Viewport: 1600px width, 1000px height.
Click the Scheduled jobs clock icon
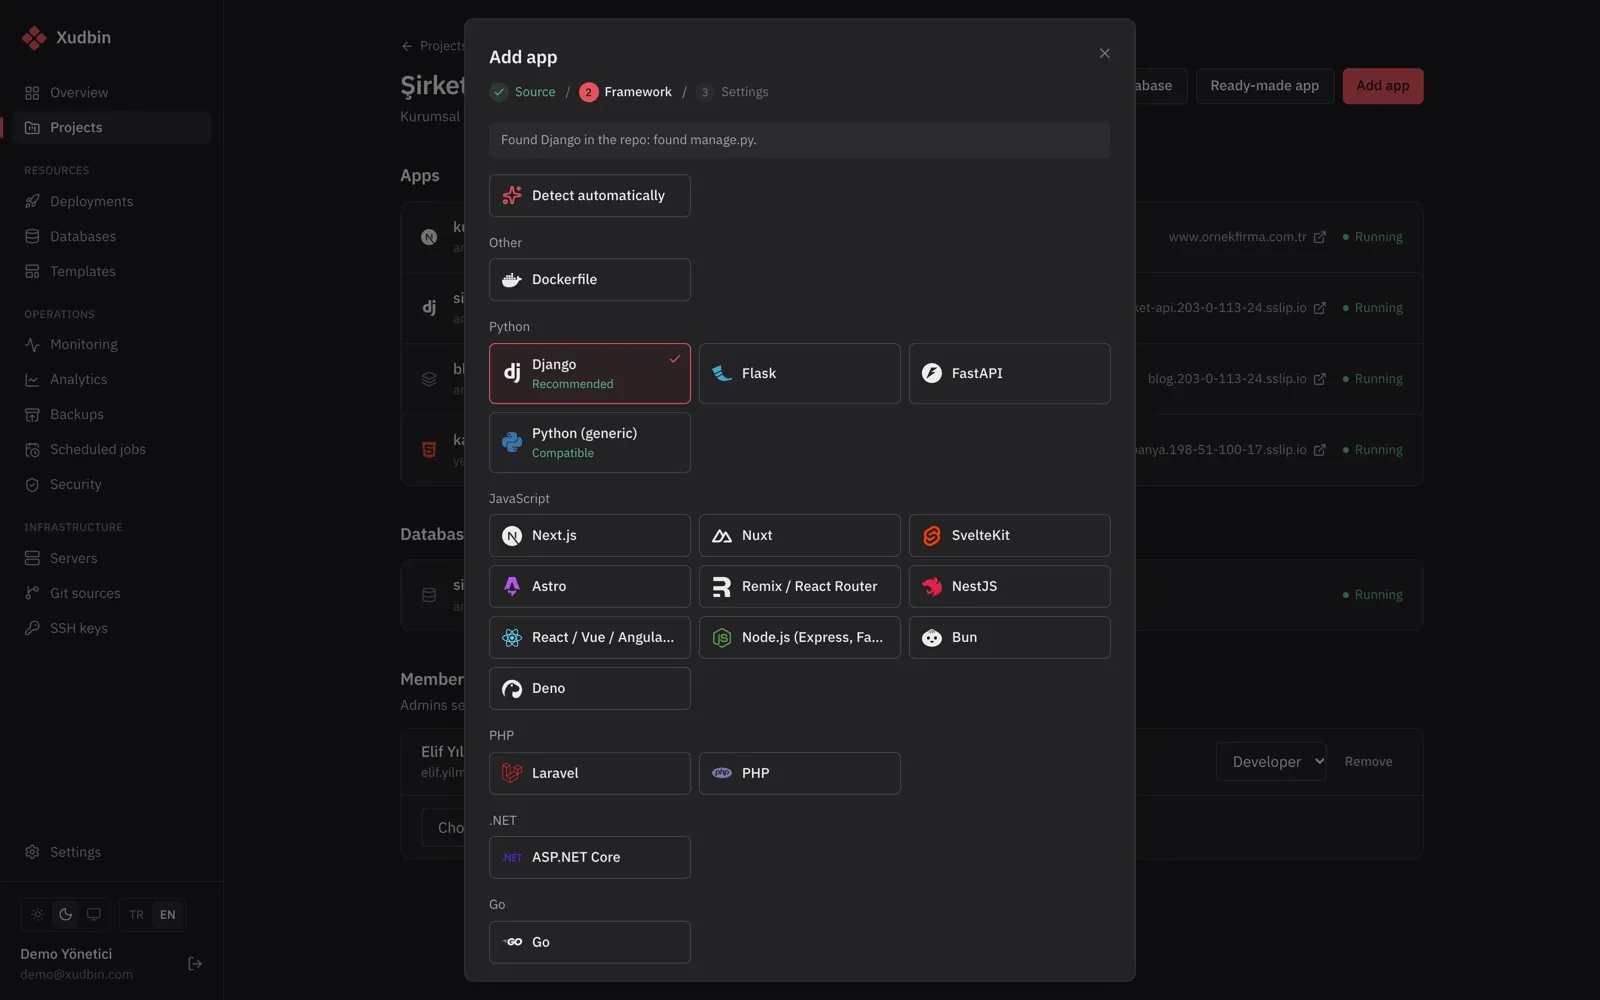click(32, 450)
